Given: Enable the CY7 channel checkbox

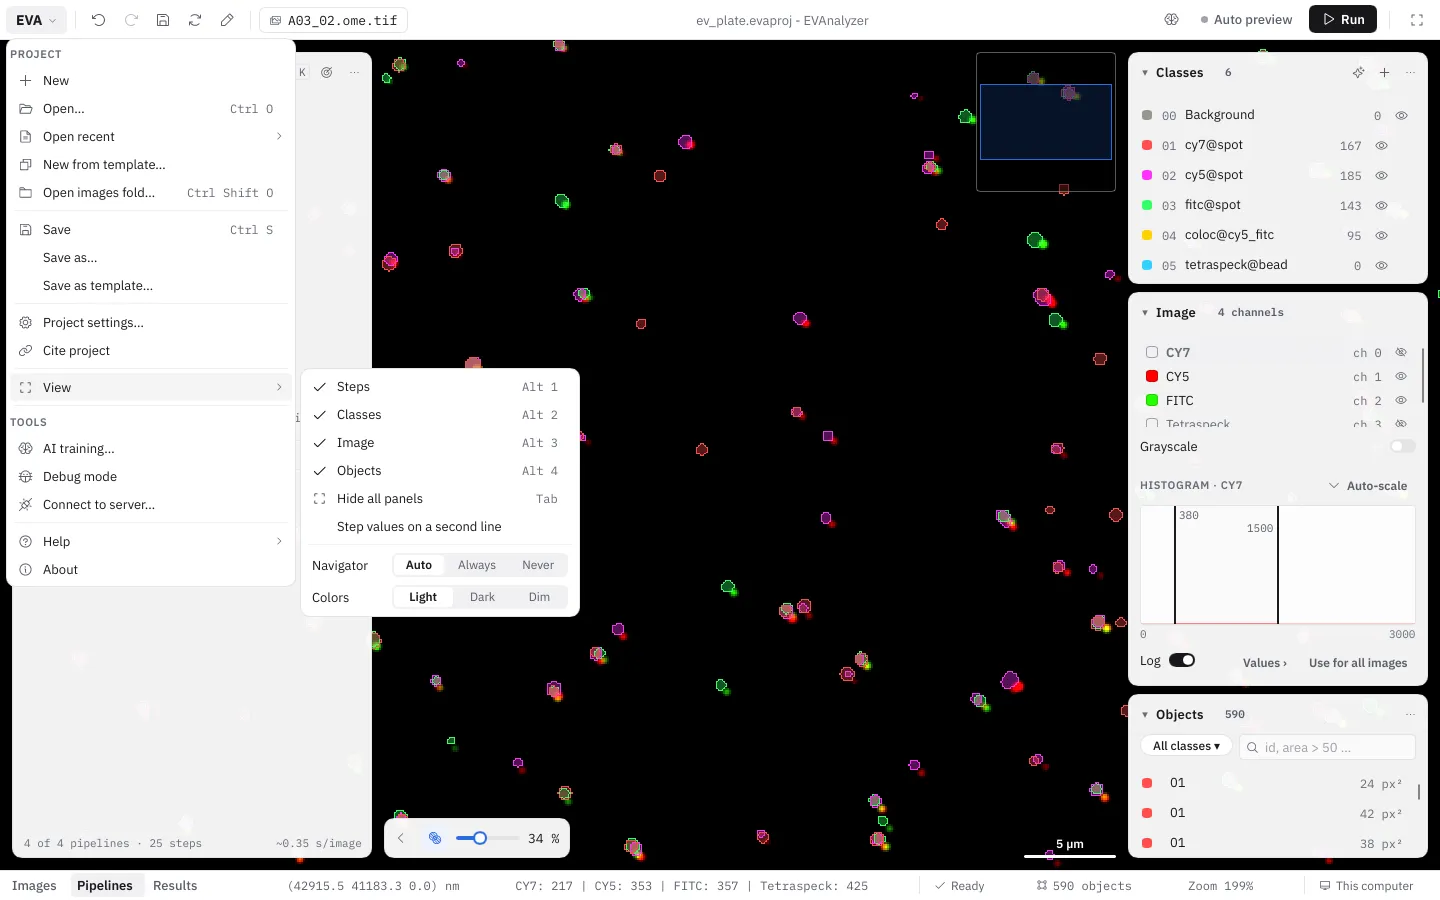Looking at the screenshot, I should 1152,353.
